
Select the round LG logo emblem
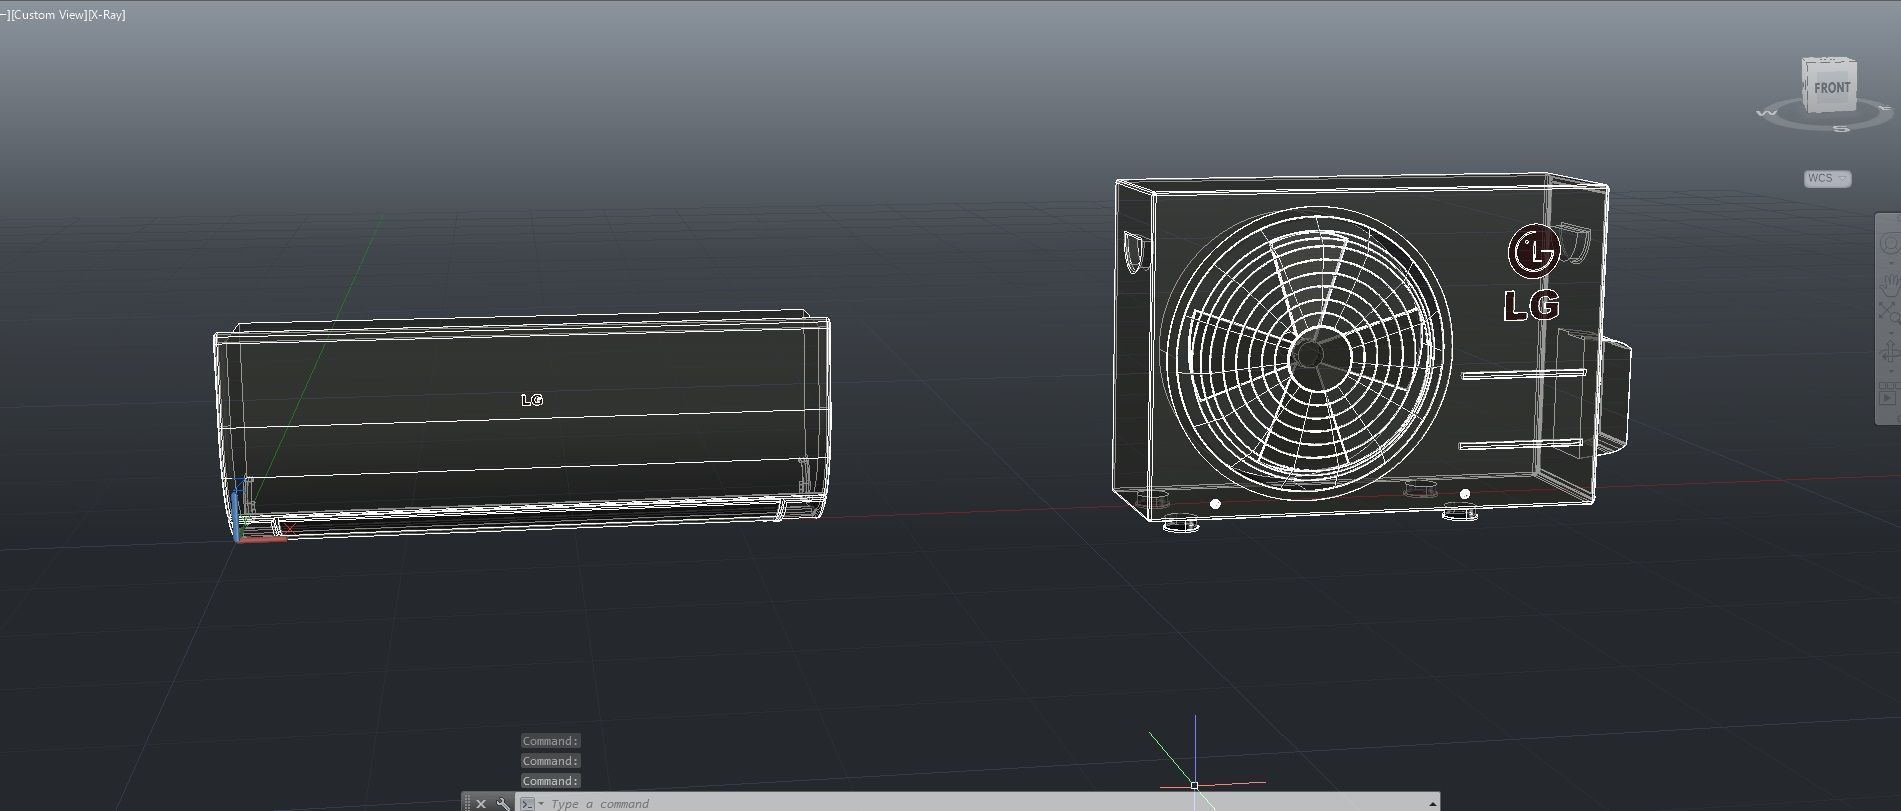pyautogui.click(x=1532, y=251)
